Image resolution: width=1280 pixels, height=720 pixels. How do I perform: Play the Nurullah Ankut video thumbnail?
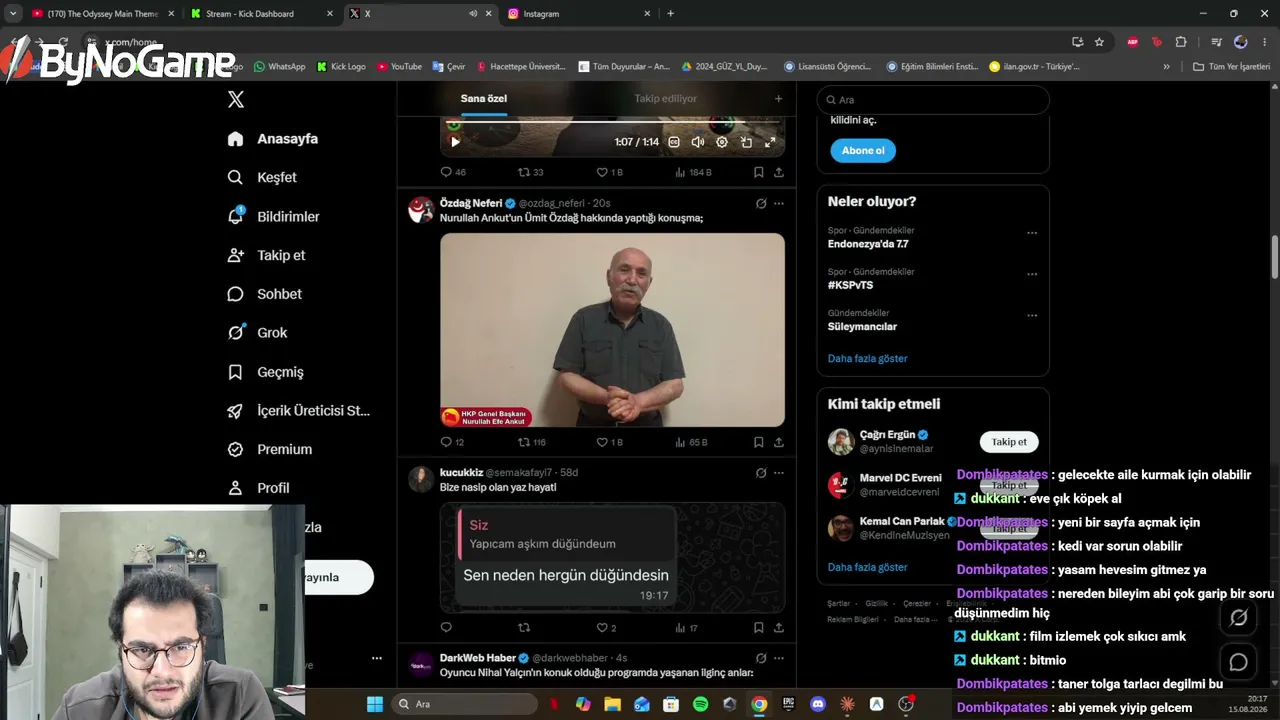point(612,330)
